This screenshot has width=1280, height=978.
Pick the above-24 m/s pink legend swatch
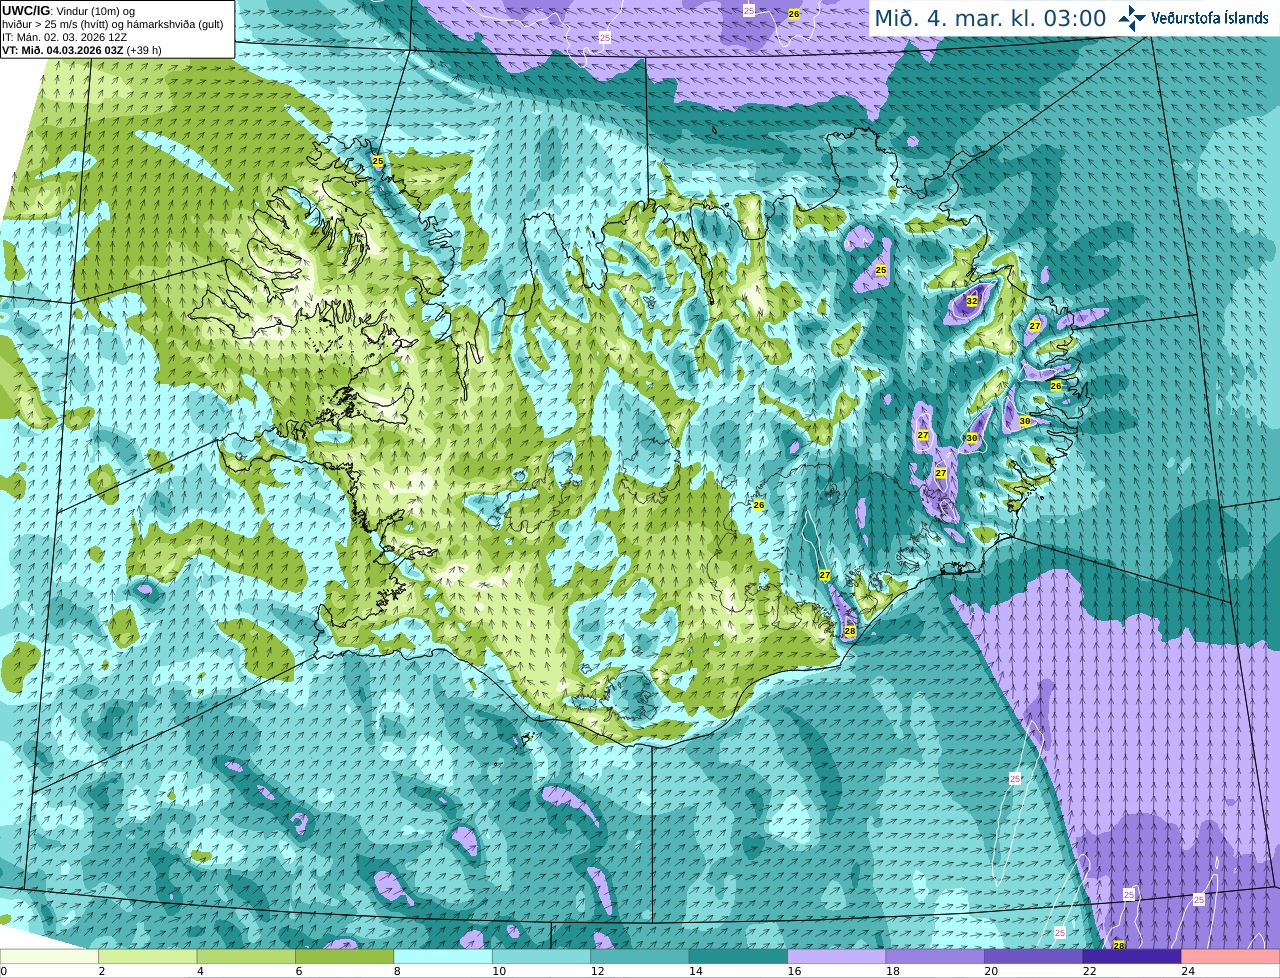coord(1231,957)
